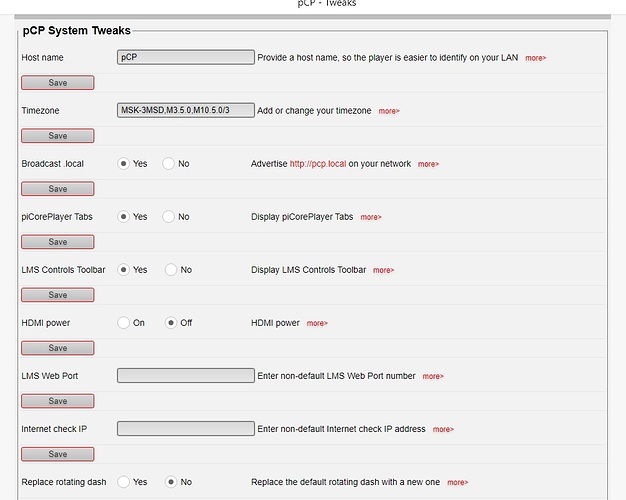This screenshot has width=626, height=500.
Task: Turn HDMI power Off
Action: click(171, 323)
